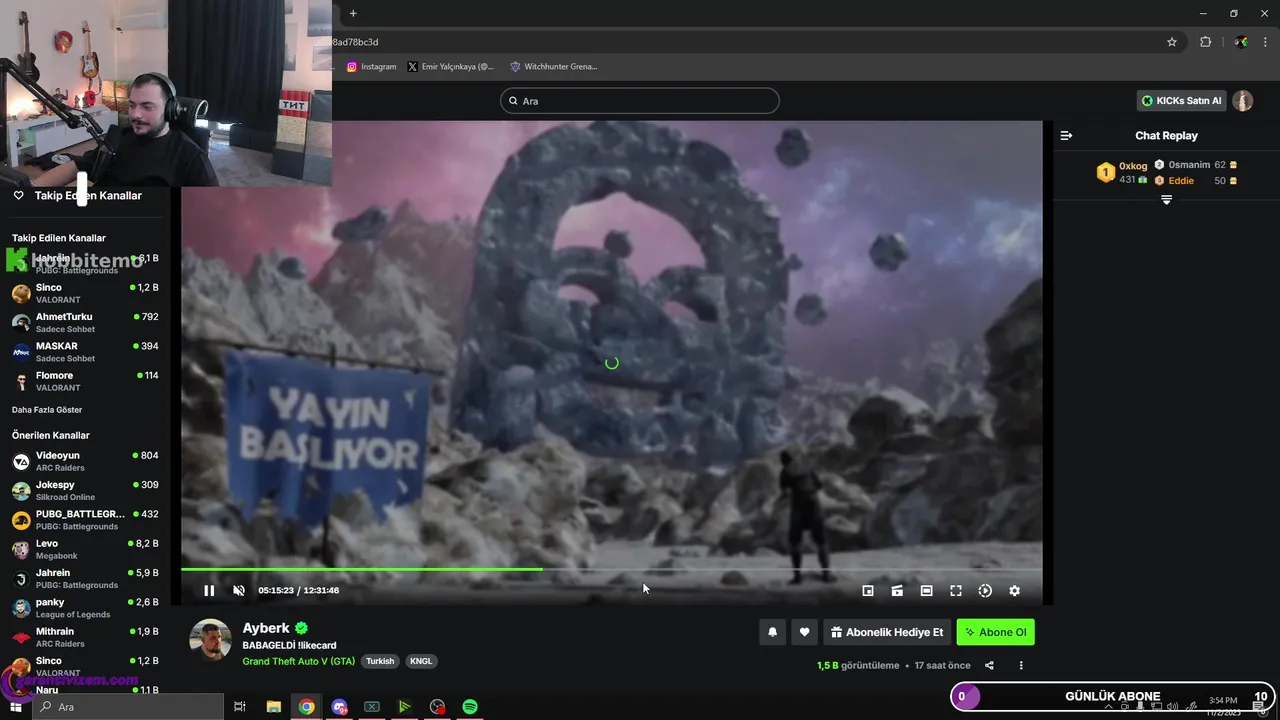Enable picture-in-picture mini player
Screen dimensions: 1280x720
coord(868,591)
